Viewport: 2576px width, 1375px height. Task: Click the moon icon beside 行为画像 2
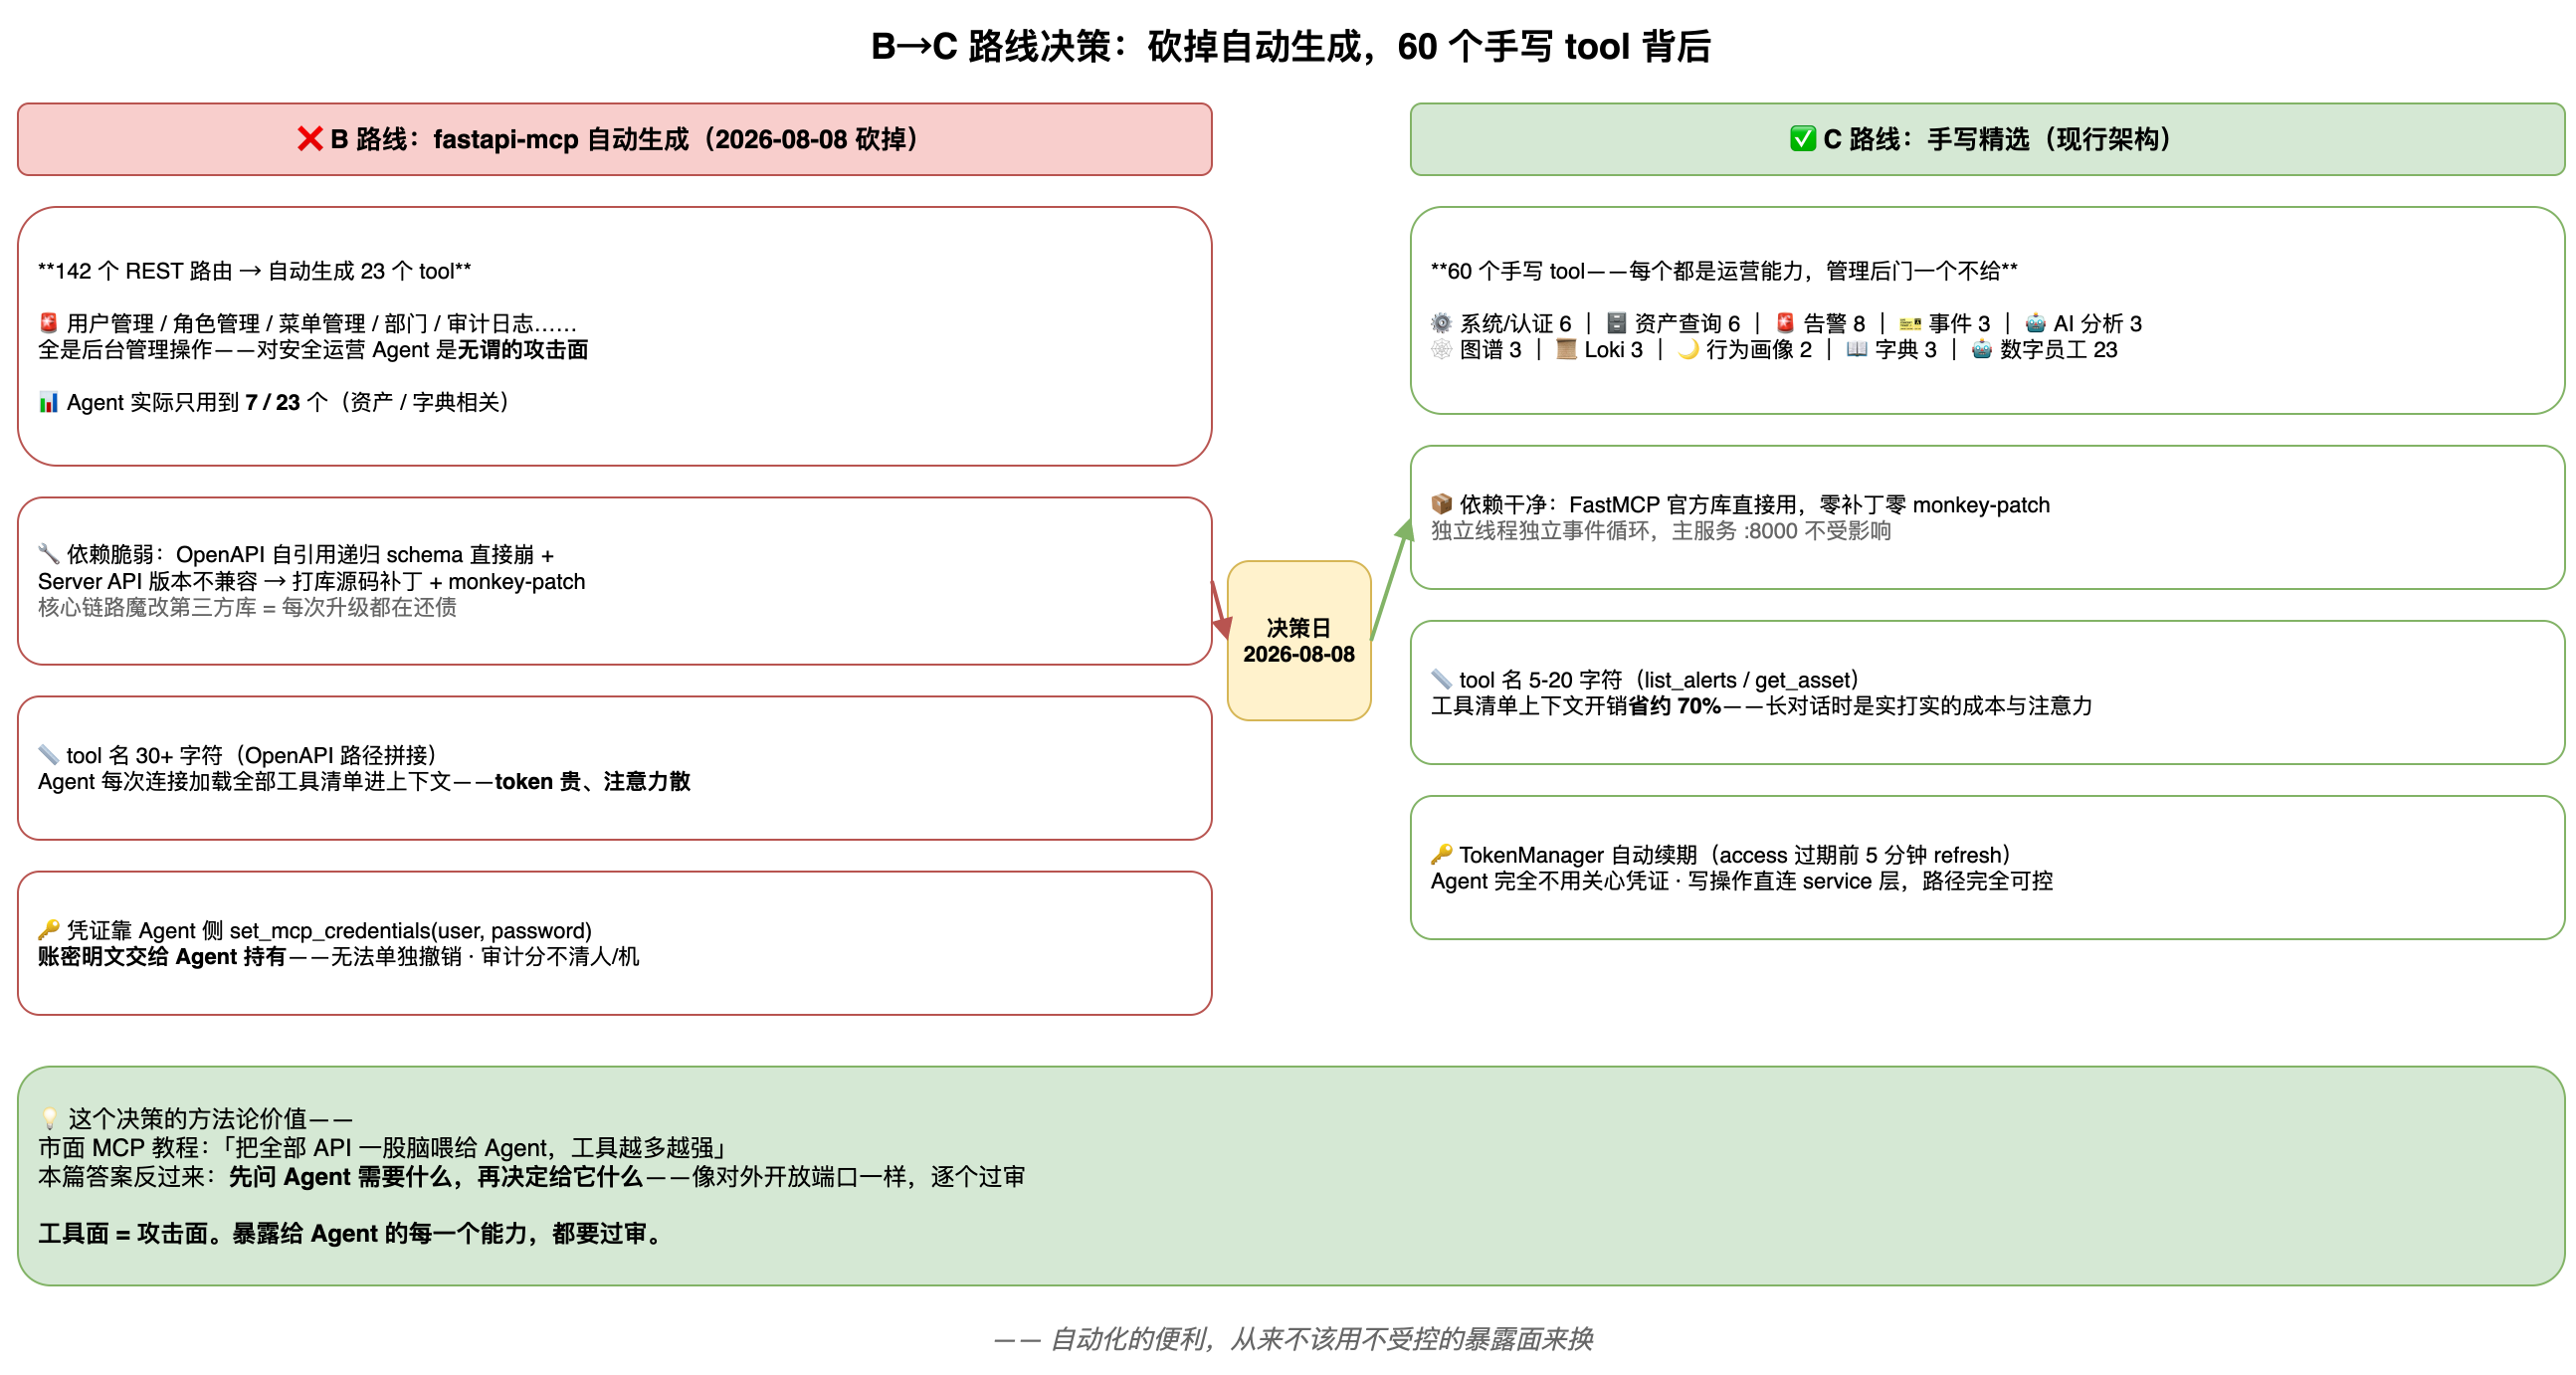[x=1688, y=349]
